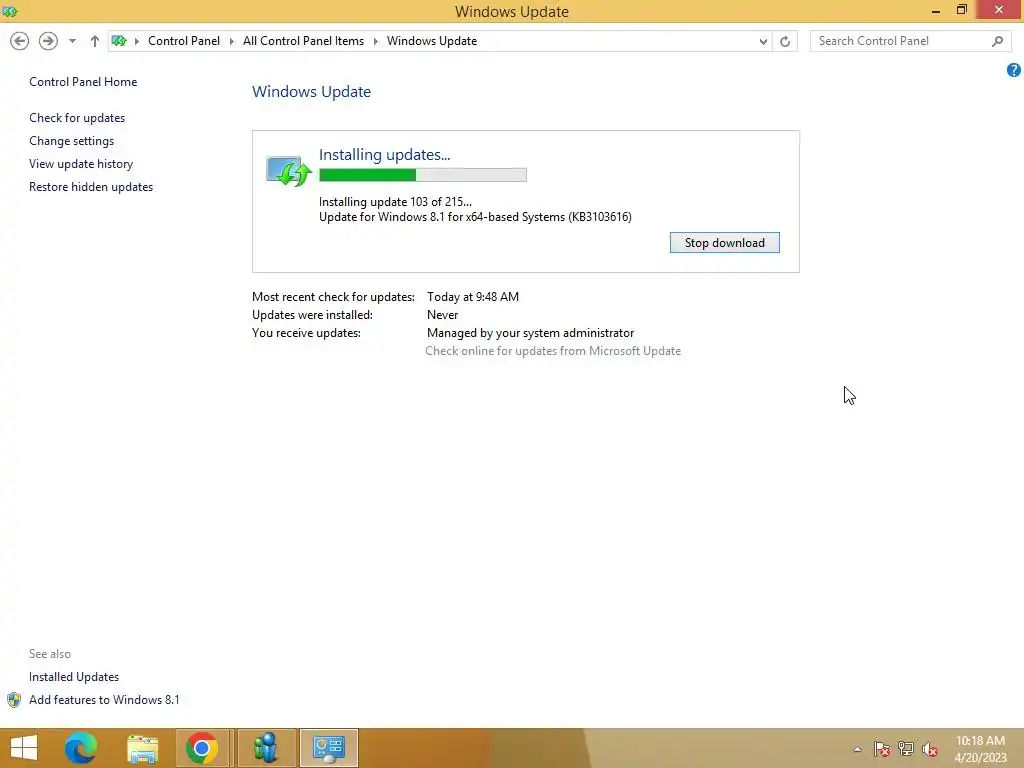Select Windows Update breadcrumb segment
Screen dimensions: 1024x768
432,40
